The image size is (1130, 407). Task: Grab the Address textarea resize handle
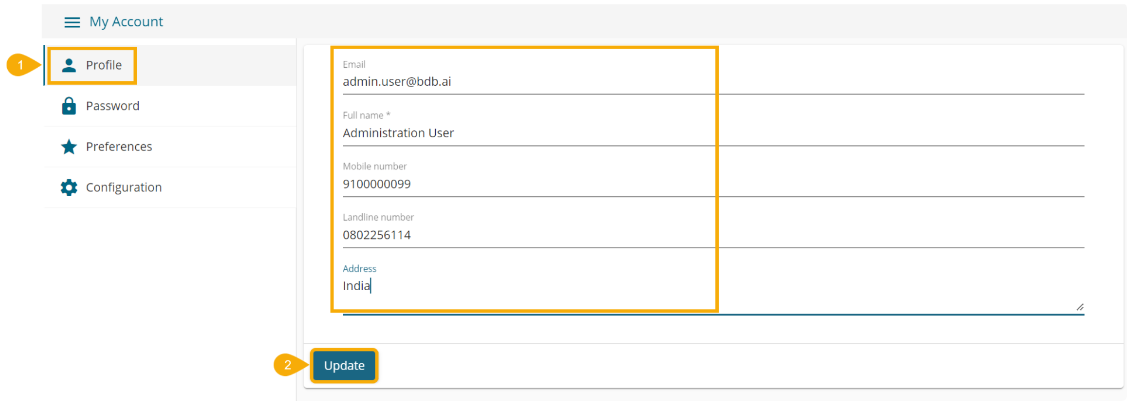[1079, 307]
